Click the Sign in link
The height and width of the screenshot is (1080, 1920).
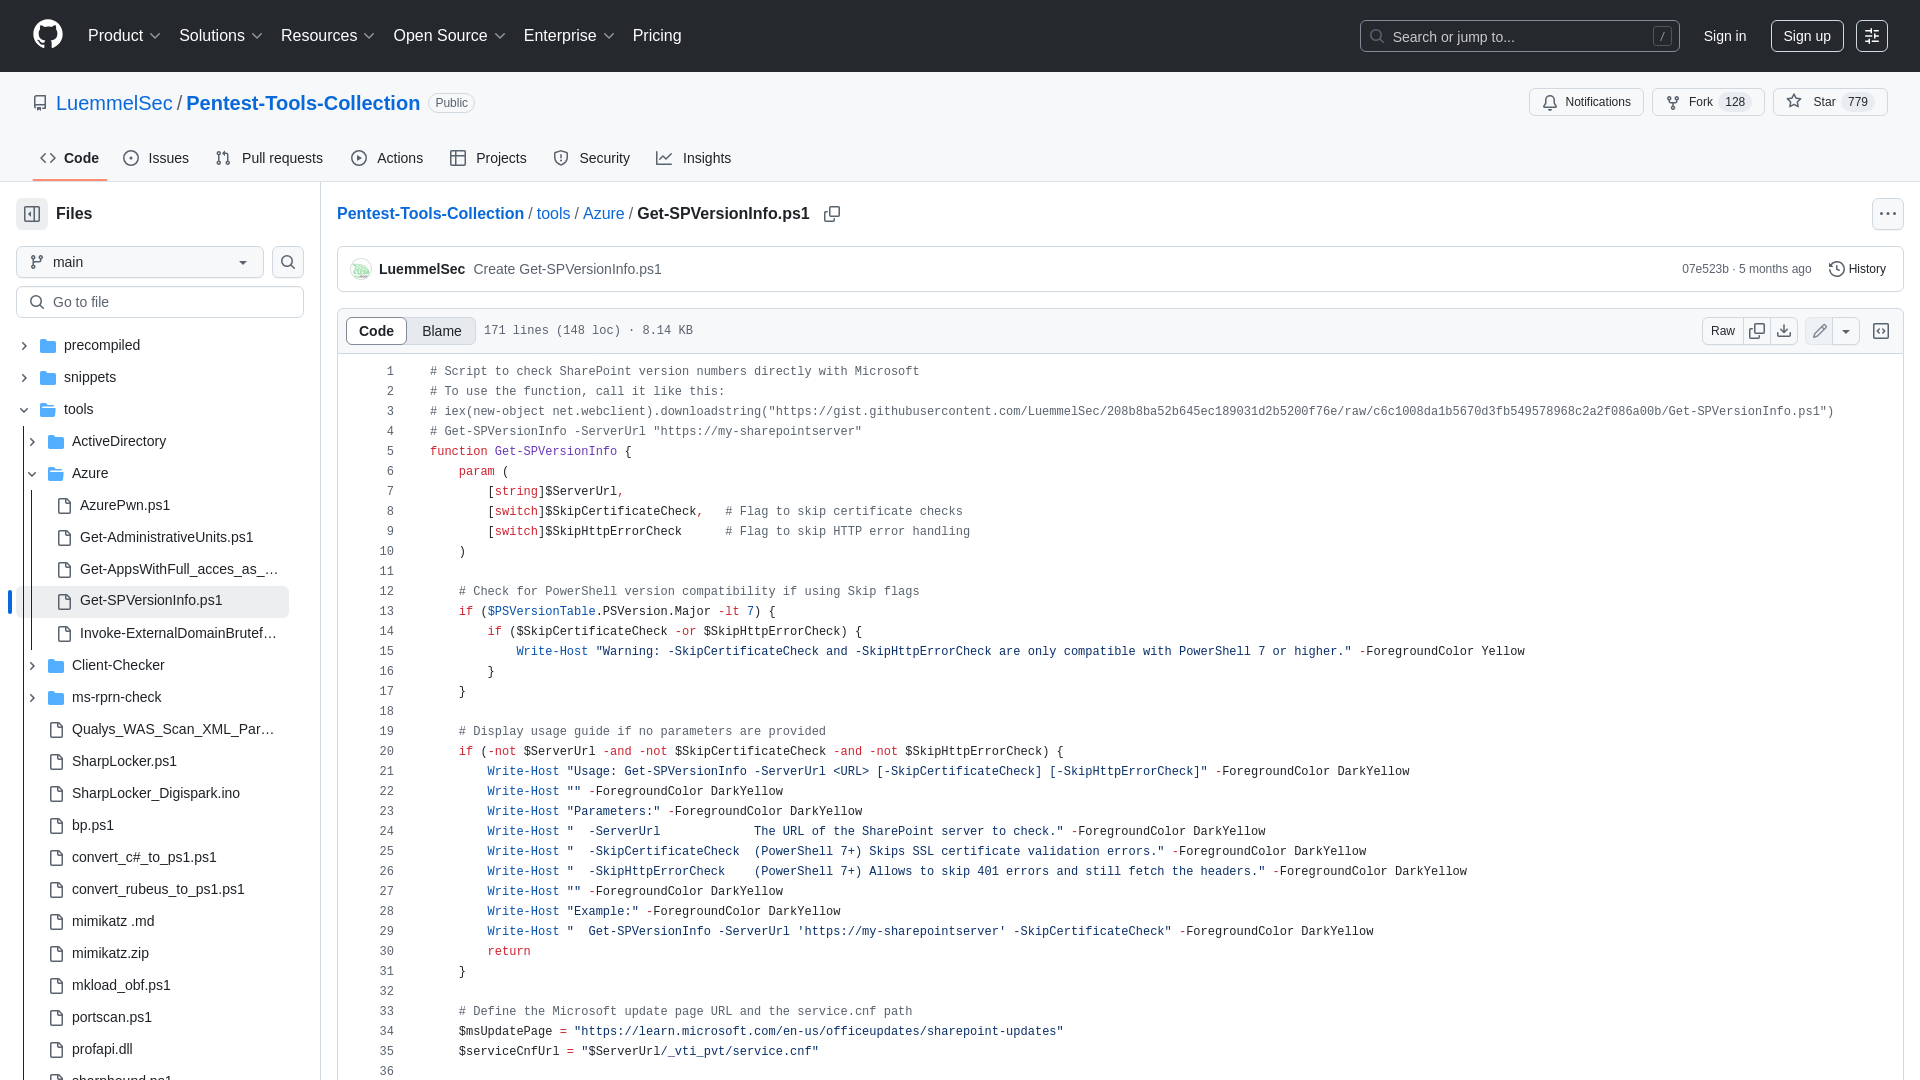click(1725, 36)
